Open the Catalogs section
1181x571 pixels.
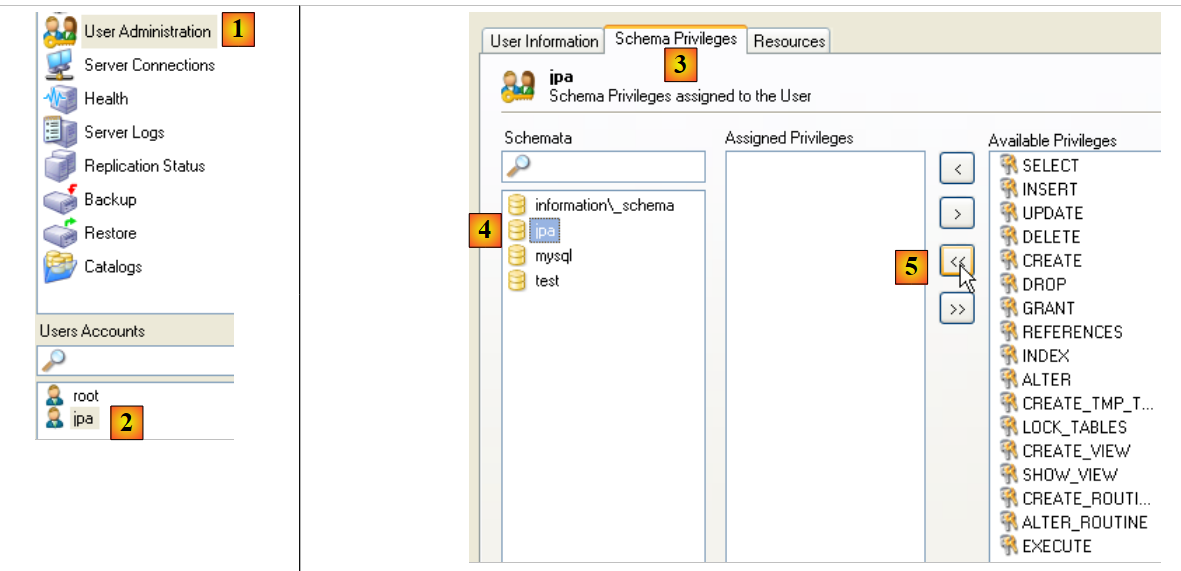(x=112, y=267)
